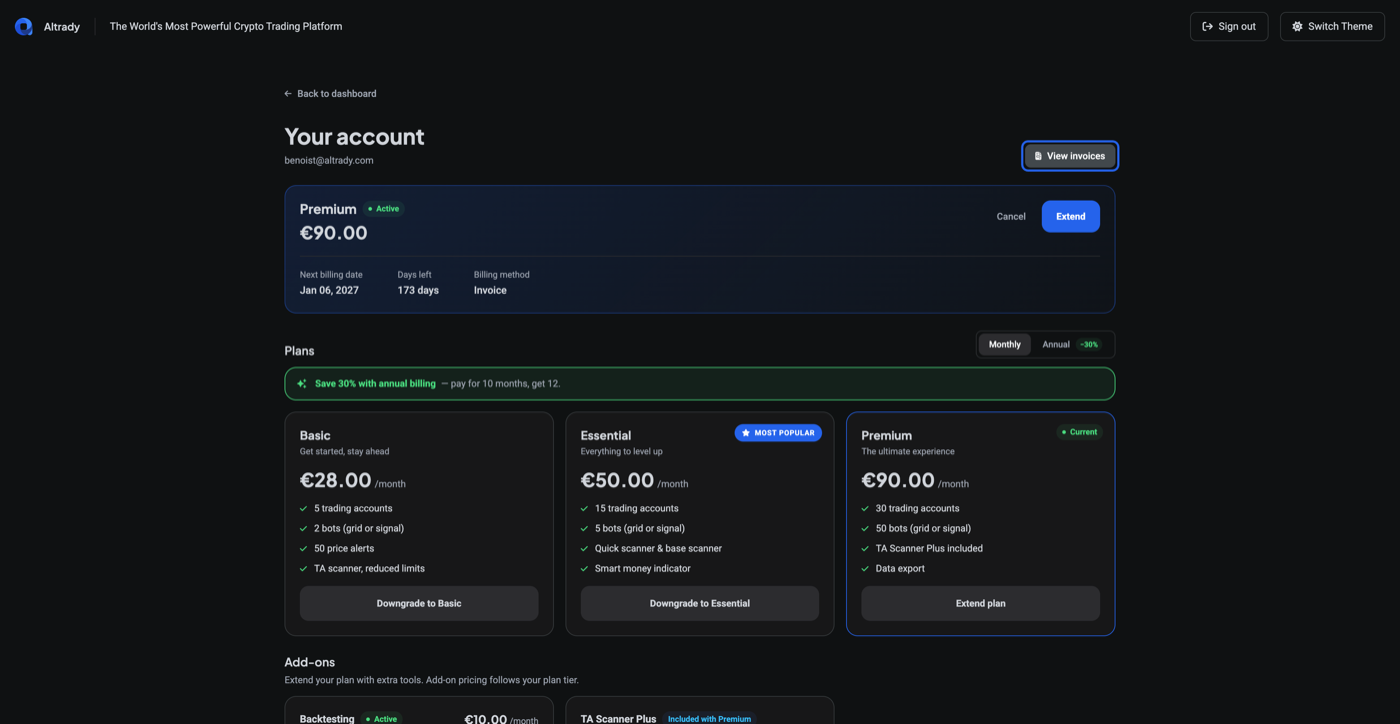Click the Backtesting Active badge

(382, 719)
